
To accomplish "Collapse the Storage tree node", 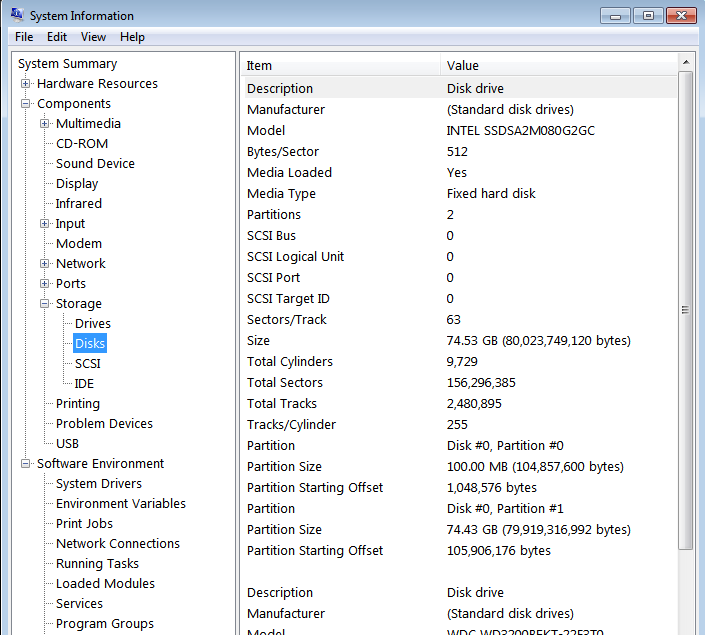I will pos(45,304).
